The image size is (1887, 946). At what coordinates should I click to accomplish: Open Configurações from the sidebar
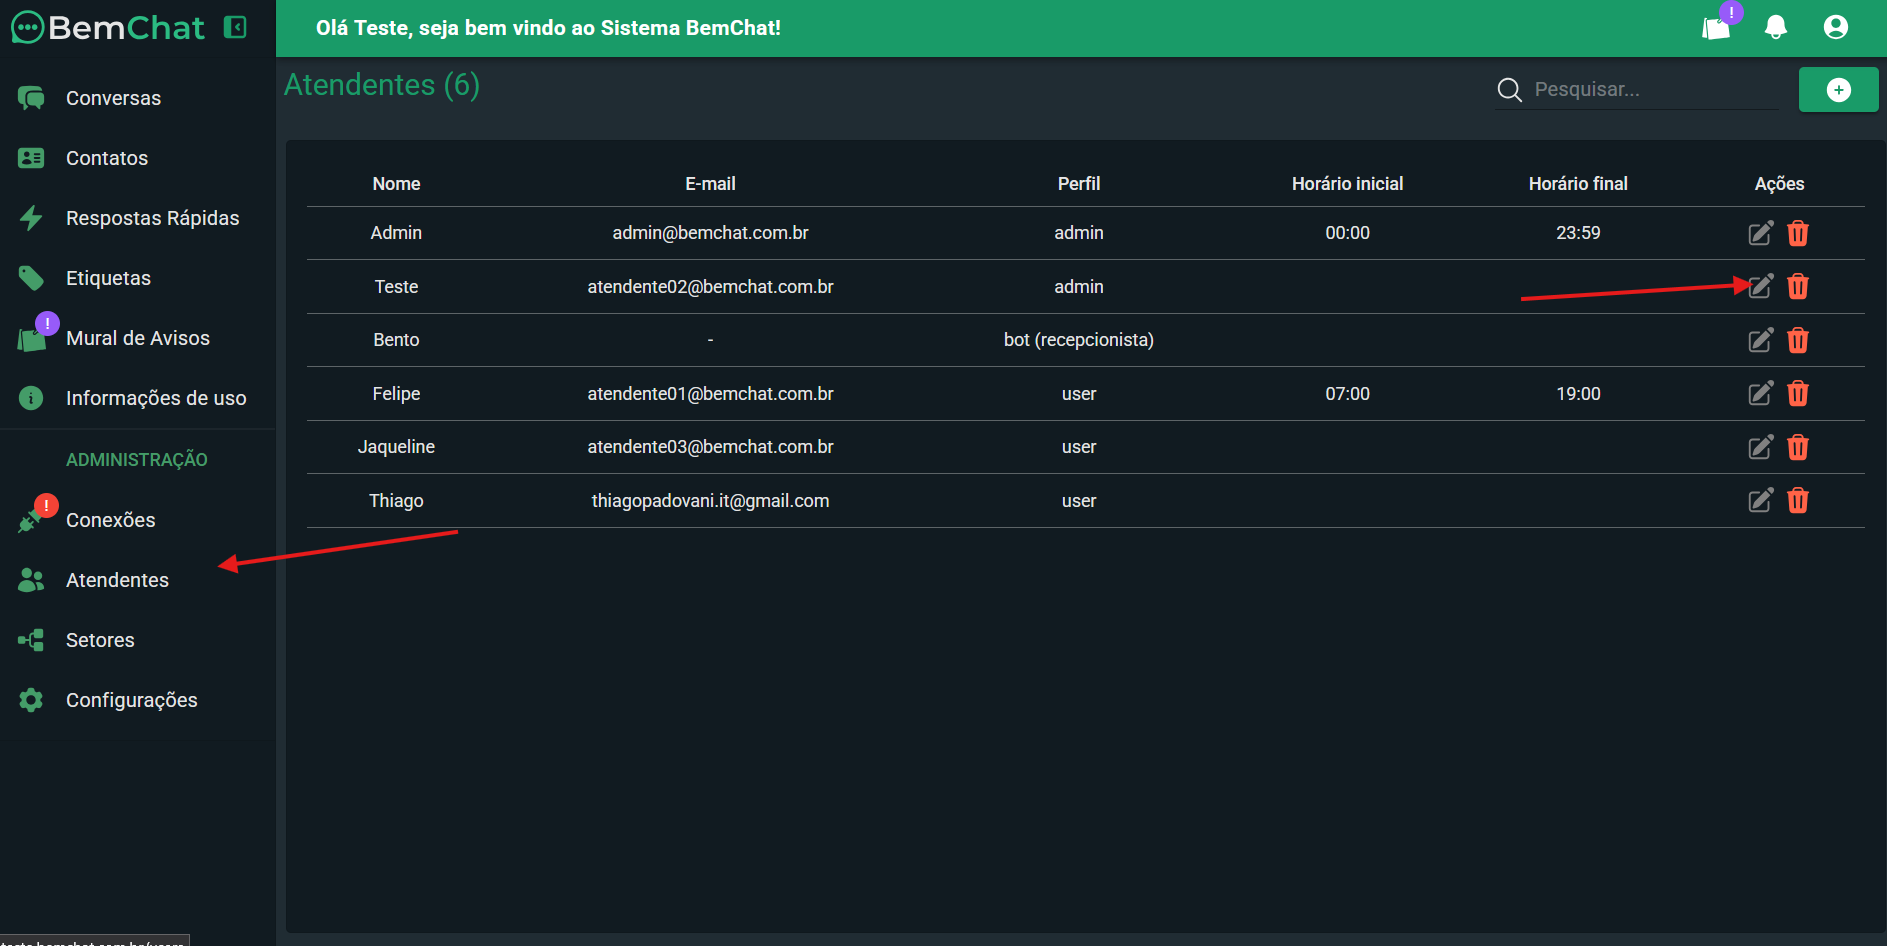point(131,700)
